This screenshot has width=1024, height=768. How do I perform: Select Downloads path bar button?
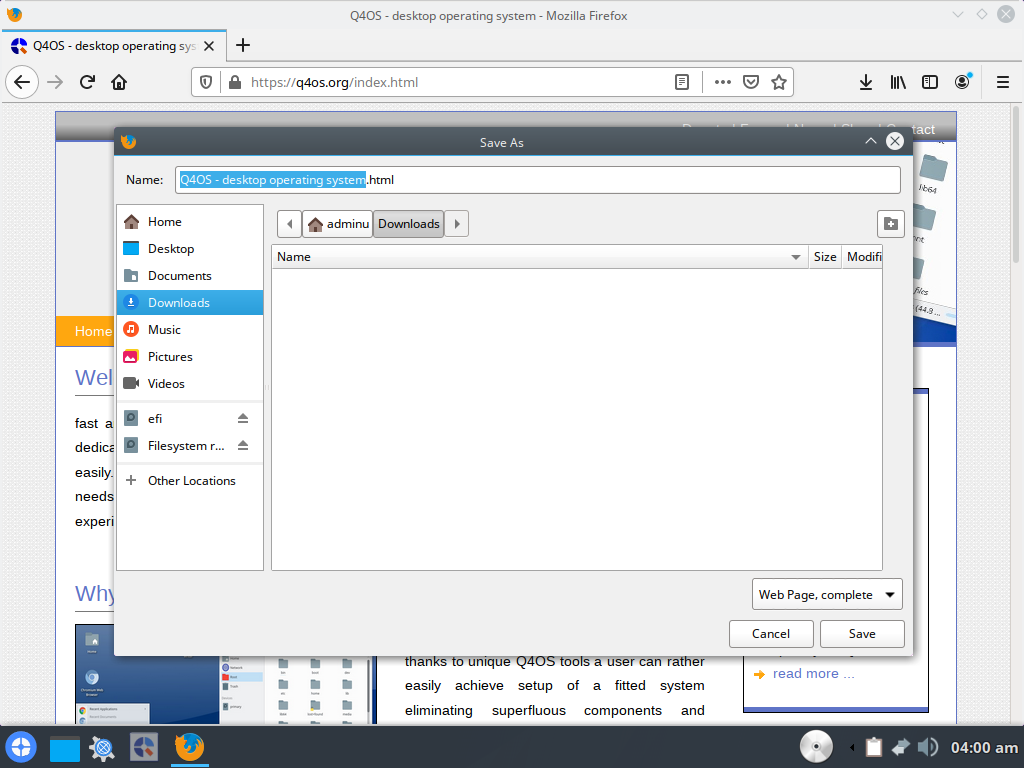409,224
